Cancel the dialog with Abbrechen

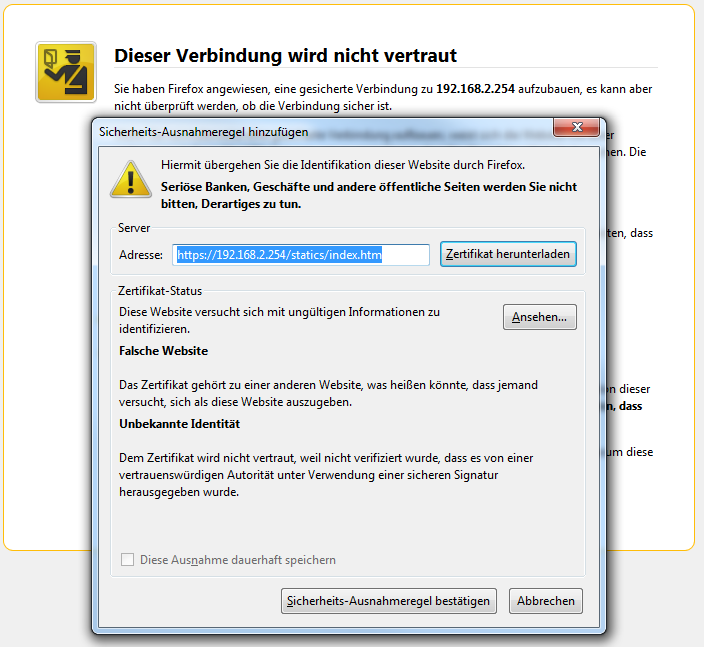[x=546, y=601]
